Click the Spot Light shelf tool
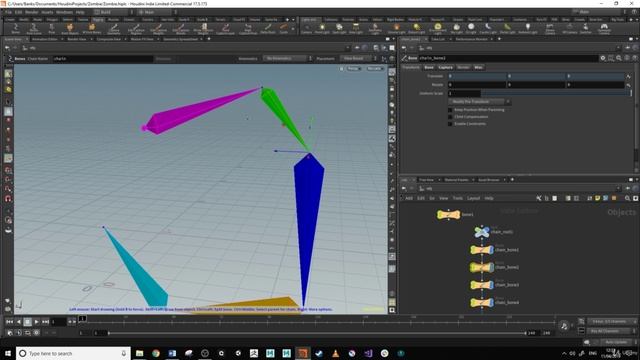Viewport: 640px width, 360px height. point(339,29)
